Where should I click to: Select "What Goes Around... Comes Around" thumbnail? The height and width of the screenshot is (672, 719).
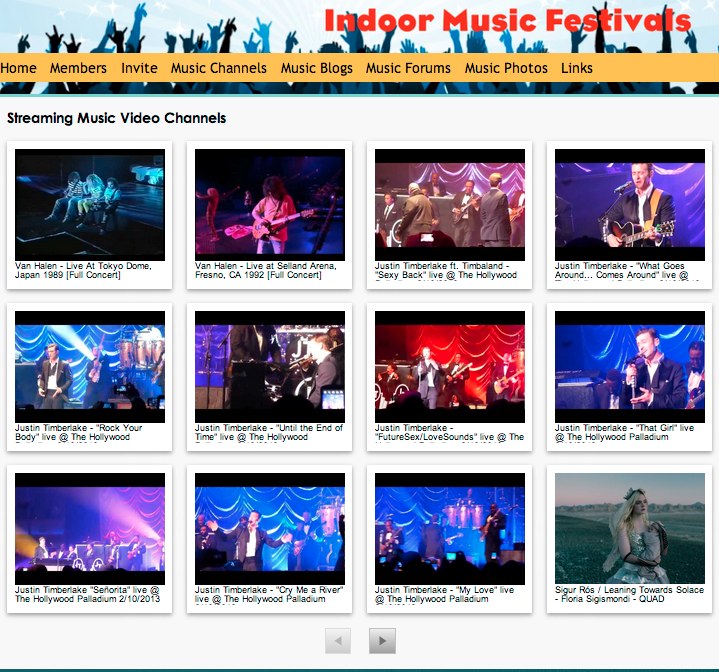point(630,205)
